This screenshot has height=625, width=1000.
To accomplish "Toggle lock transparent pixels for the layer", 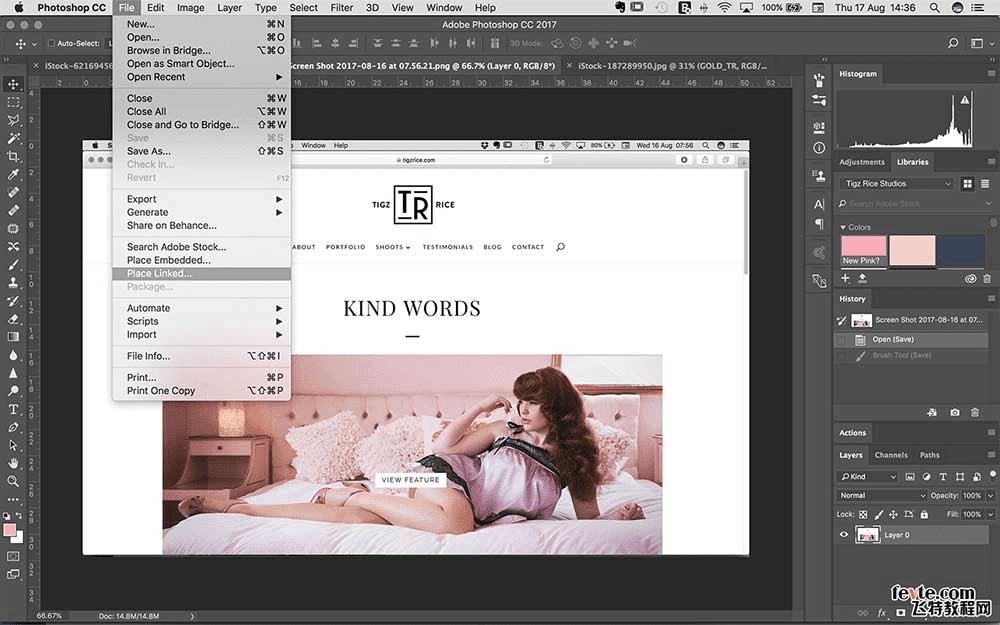I will pyautogui.click(x=865, y=514).
